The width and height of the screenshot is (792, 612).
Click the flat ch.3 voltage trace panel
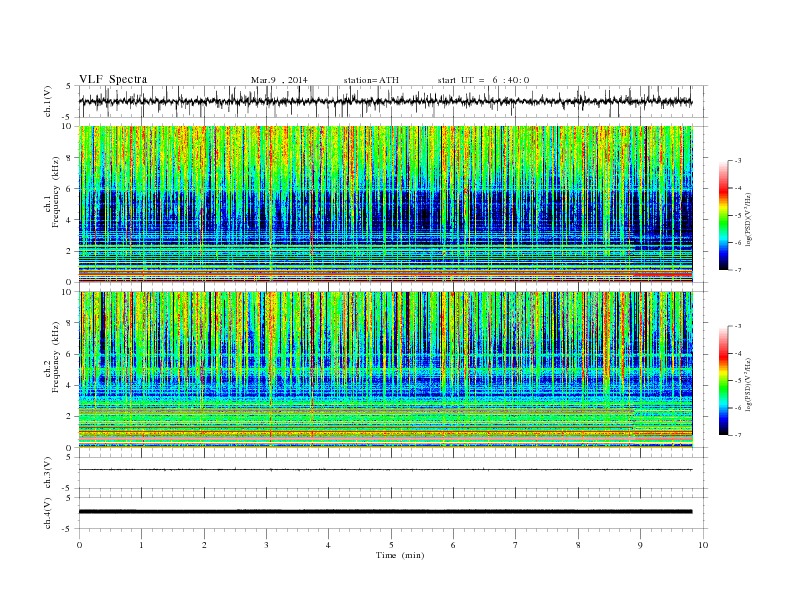[x=393, y=473]
